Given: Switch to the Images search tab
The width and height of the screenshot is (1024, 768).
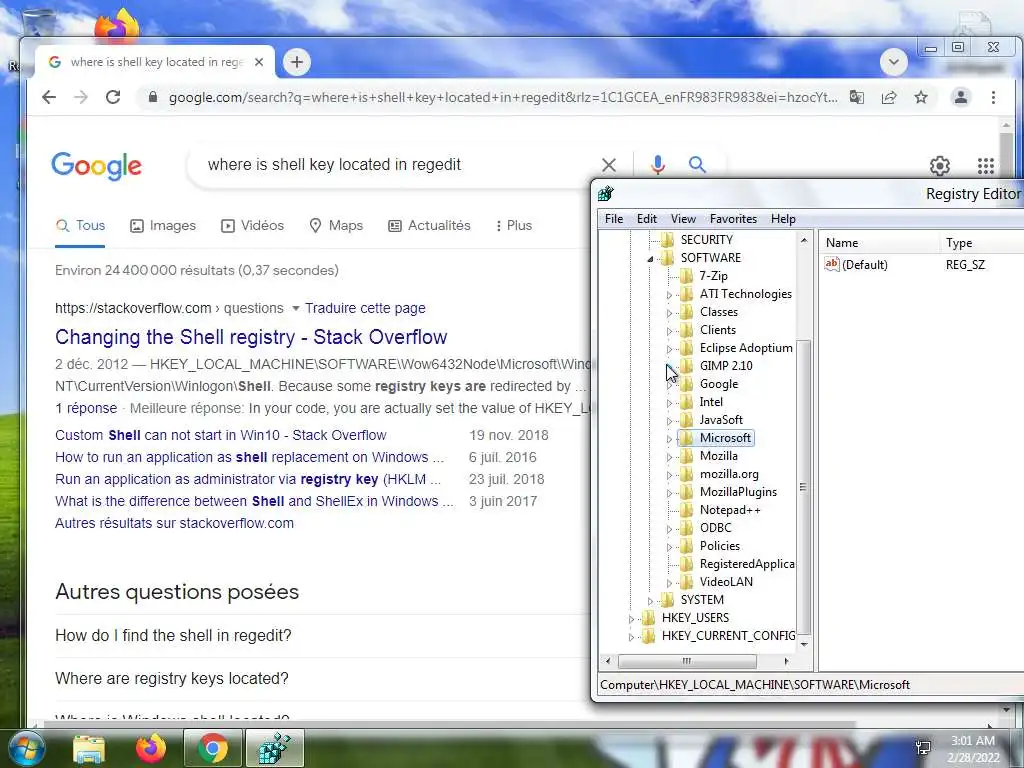Looking at the screenshot, I should coord(163,225).
